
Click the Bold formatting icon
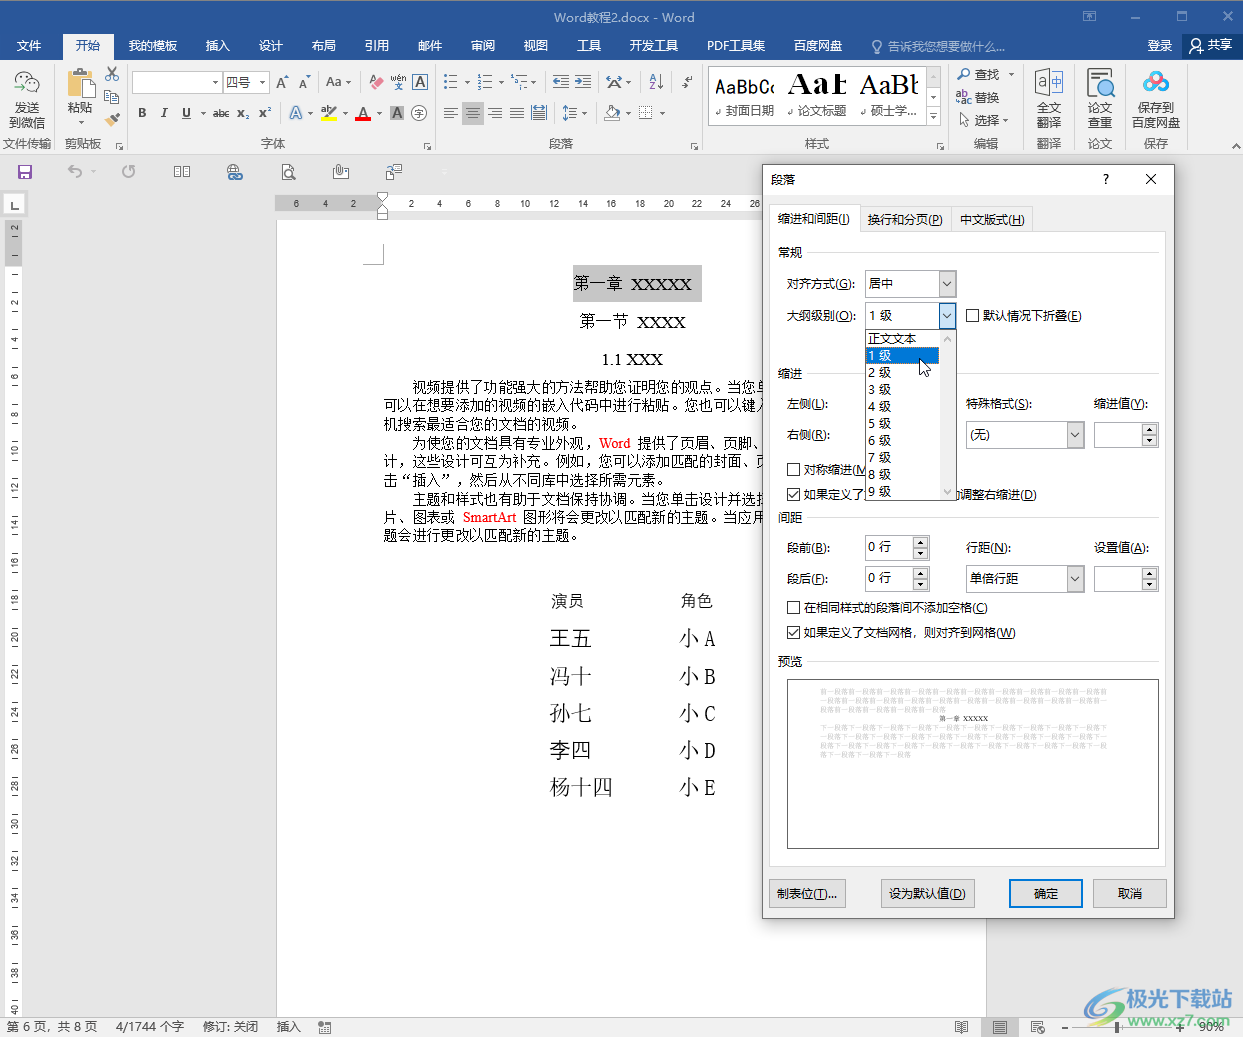tap(142, 113)
